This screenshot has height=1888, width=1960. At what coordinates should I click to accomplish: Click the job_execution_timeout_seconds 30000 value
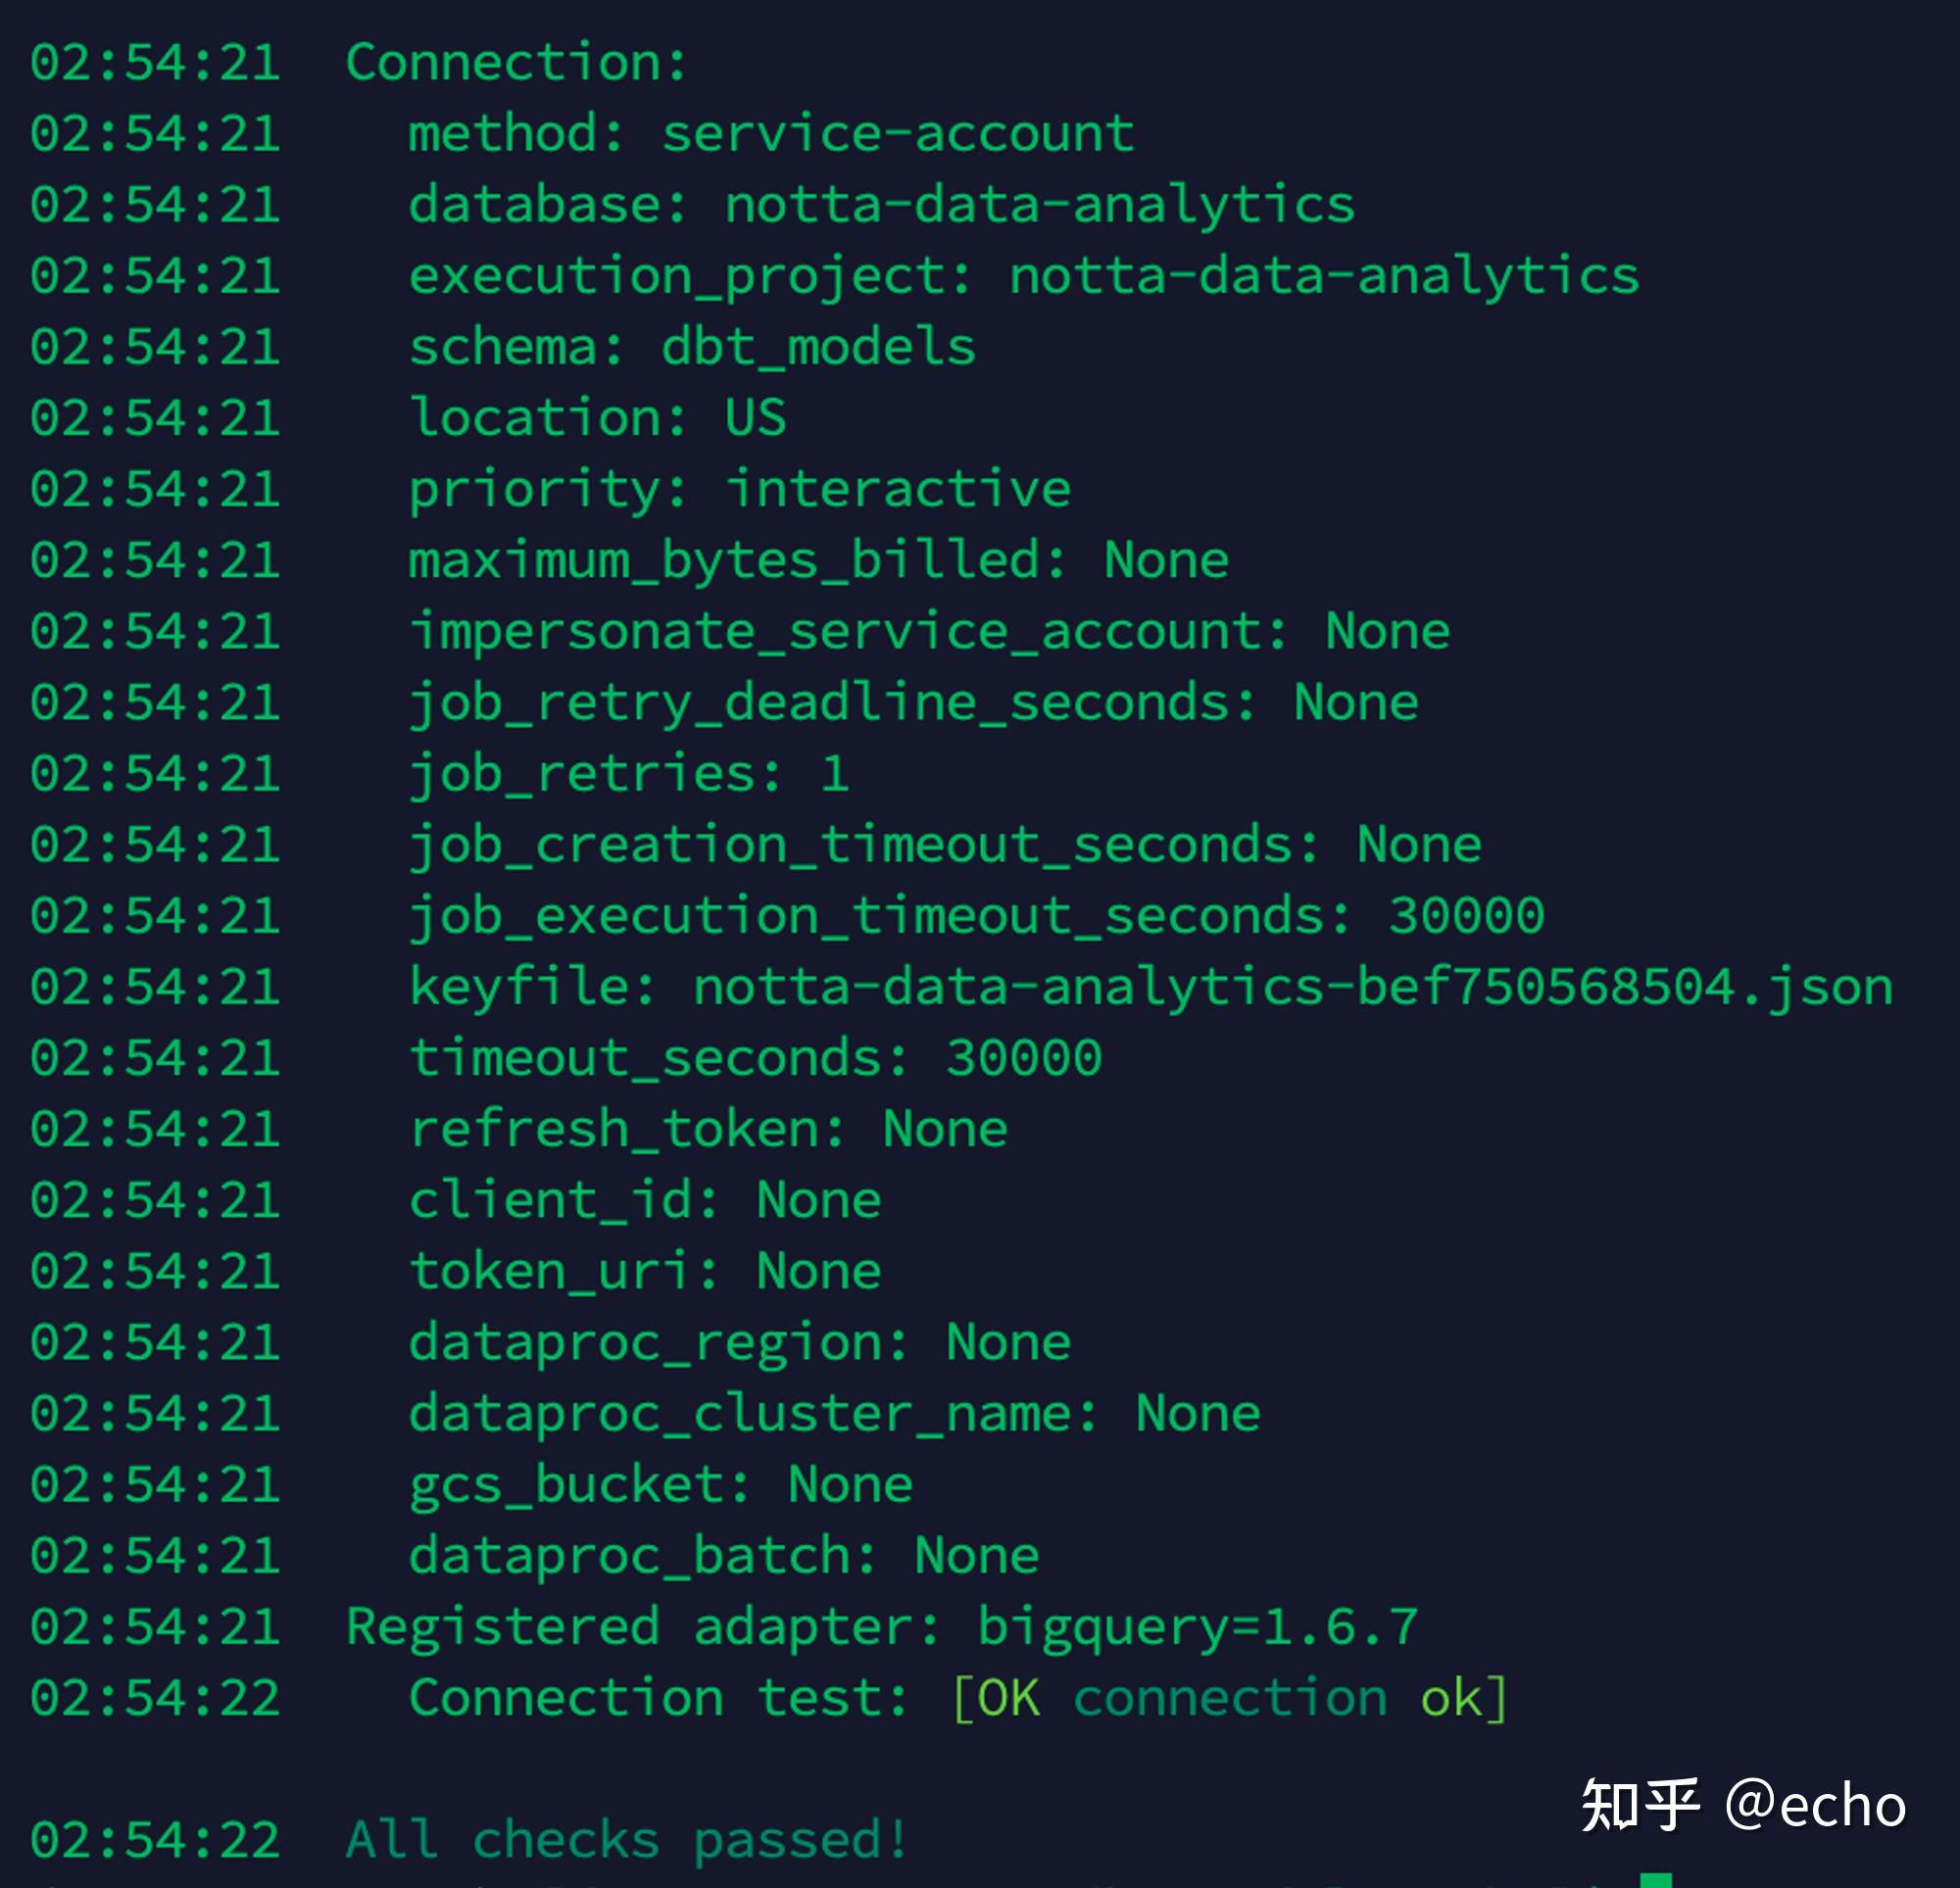point(1465,916)
